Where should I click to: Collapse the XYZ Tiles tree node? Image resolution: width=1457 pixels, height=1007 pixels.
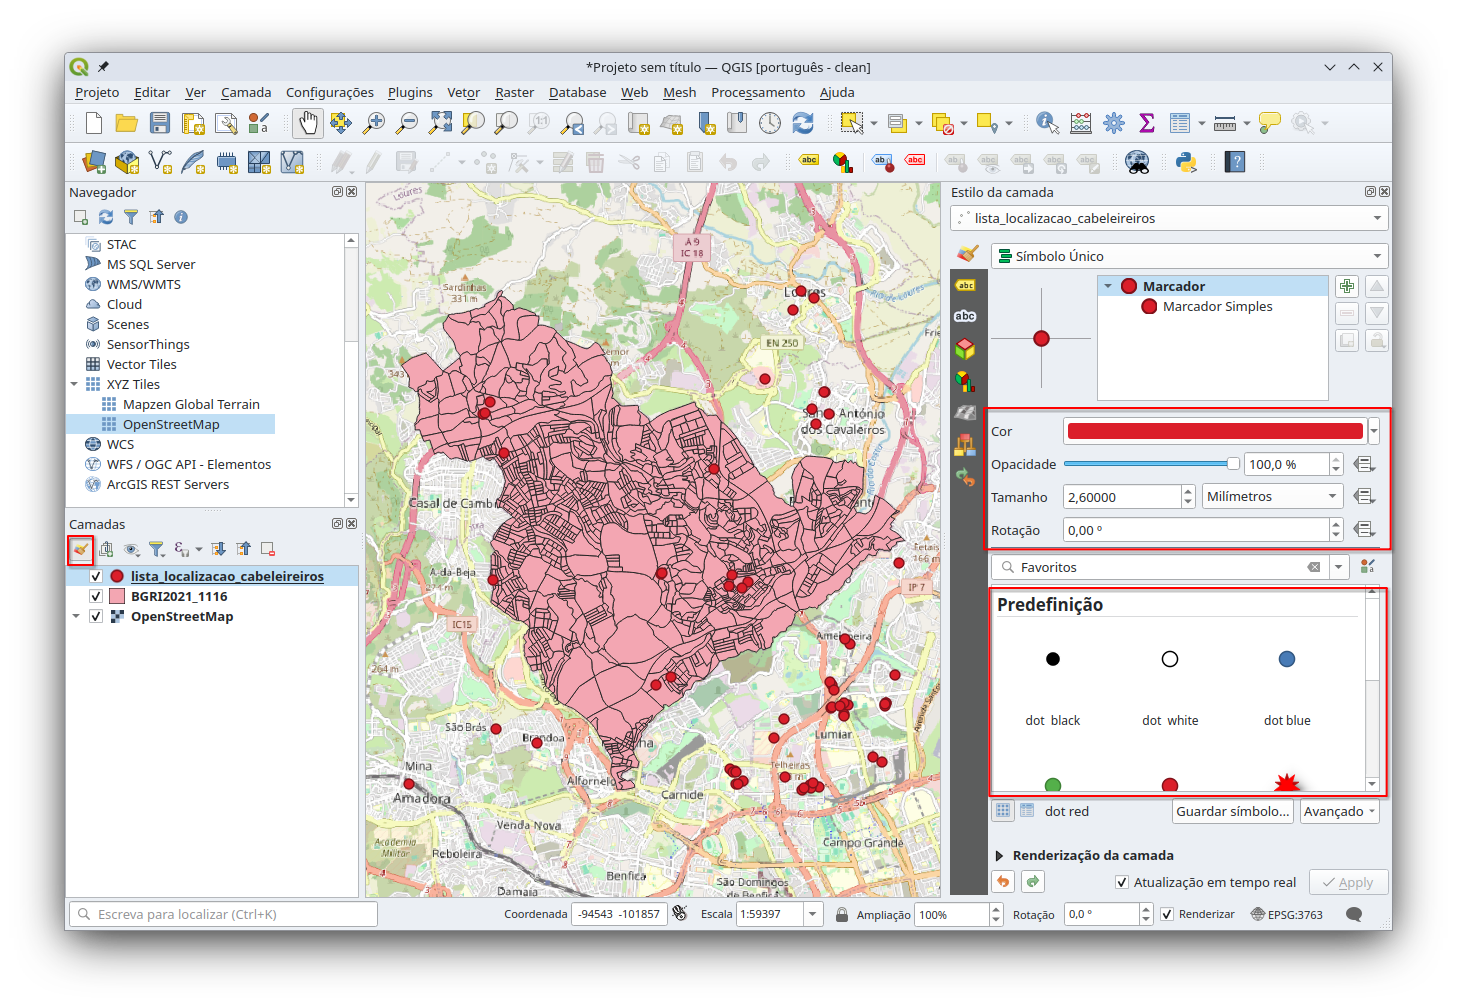pos(74,384)
